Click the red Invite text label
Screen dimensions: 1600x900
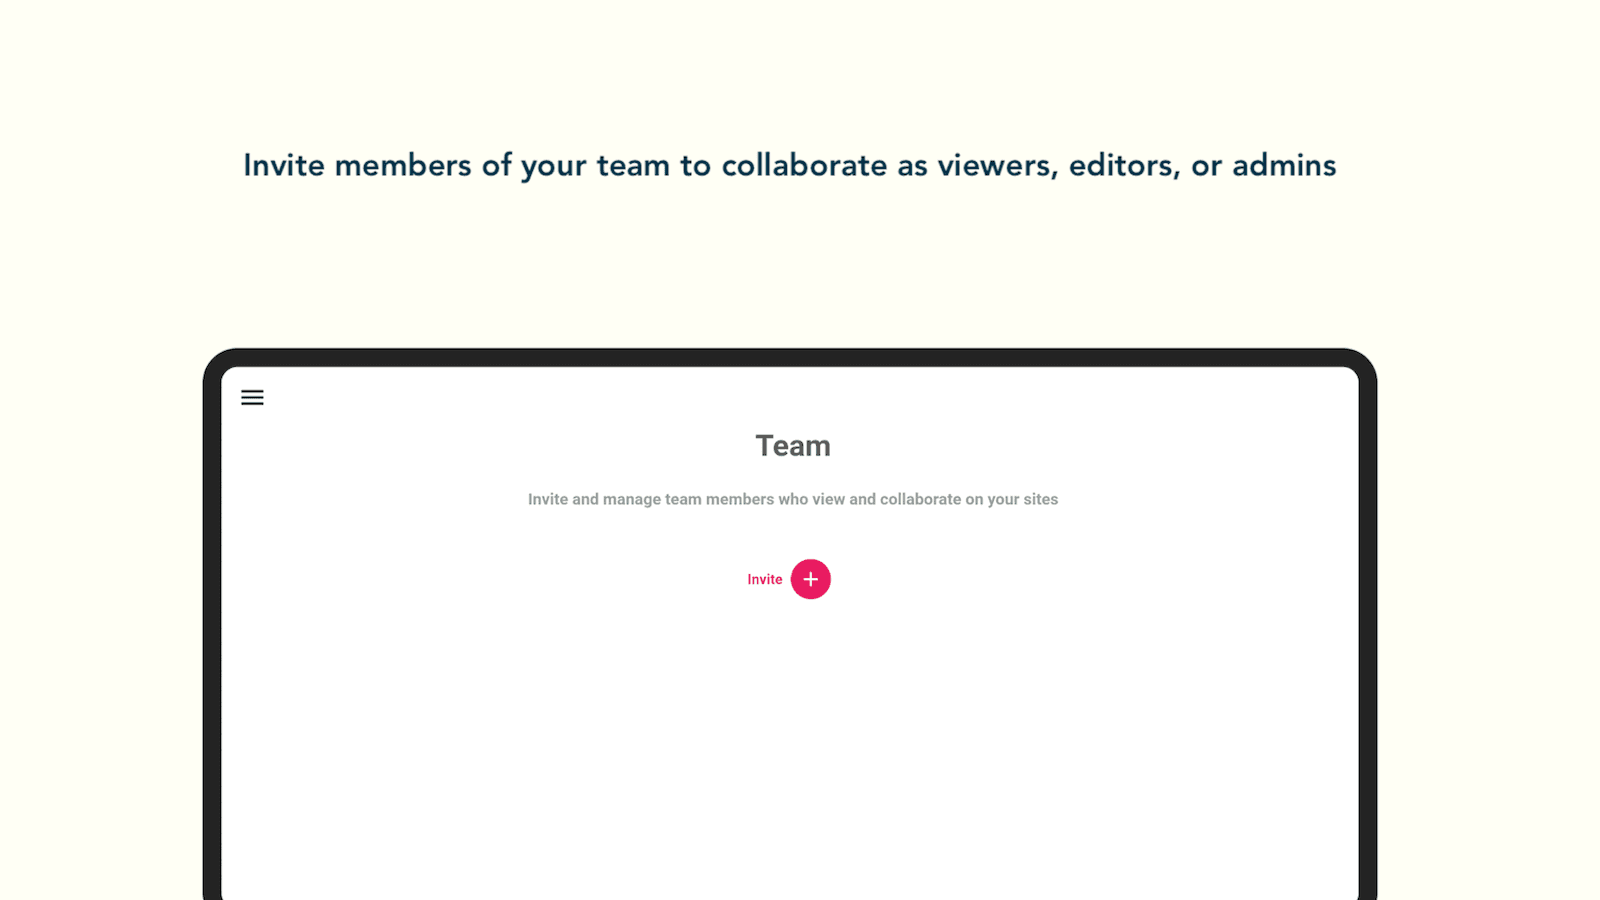[764, 580]
